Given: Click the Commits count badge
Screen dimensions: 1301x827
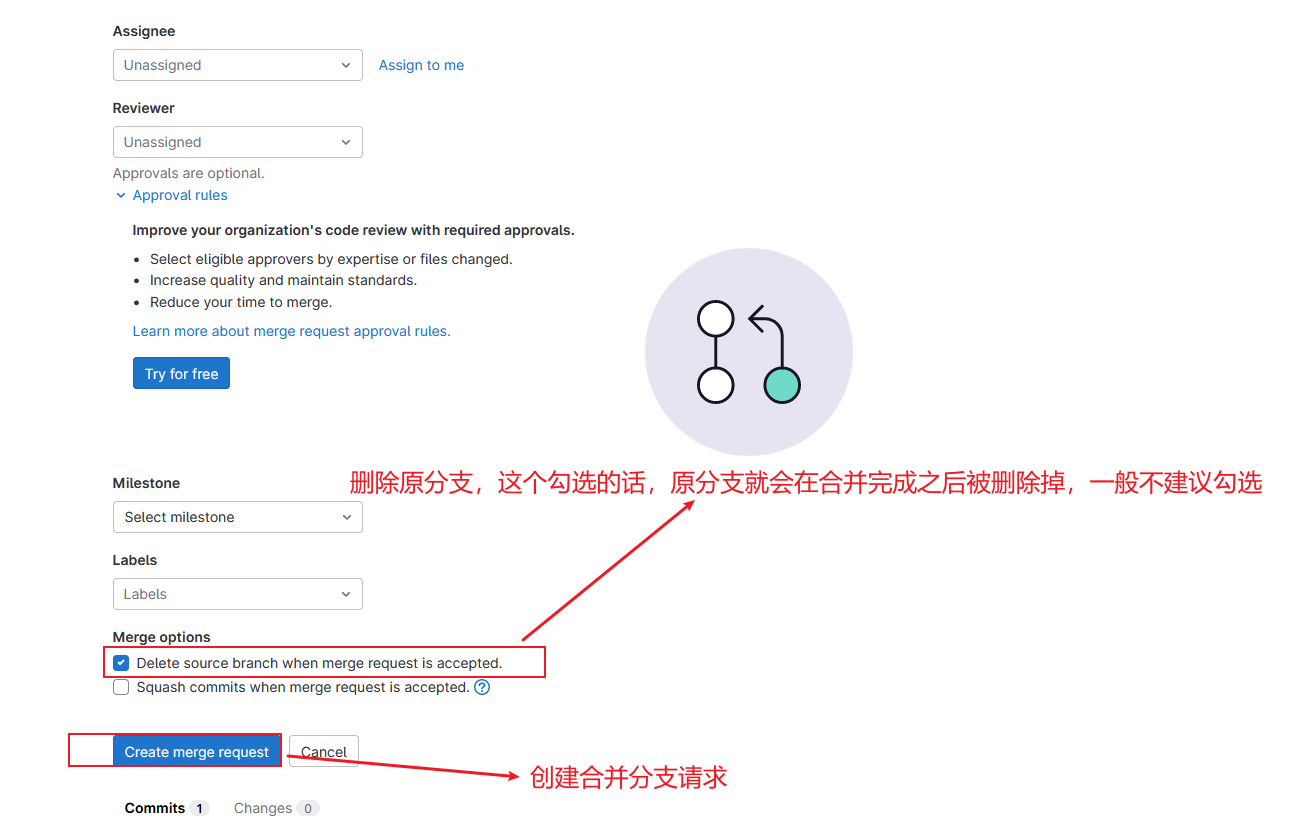Looking at the screenshot, I should pyautogui.click(x=199, y=808).
